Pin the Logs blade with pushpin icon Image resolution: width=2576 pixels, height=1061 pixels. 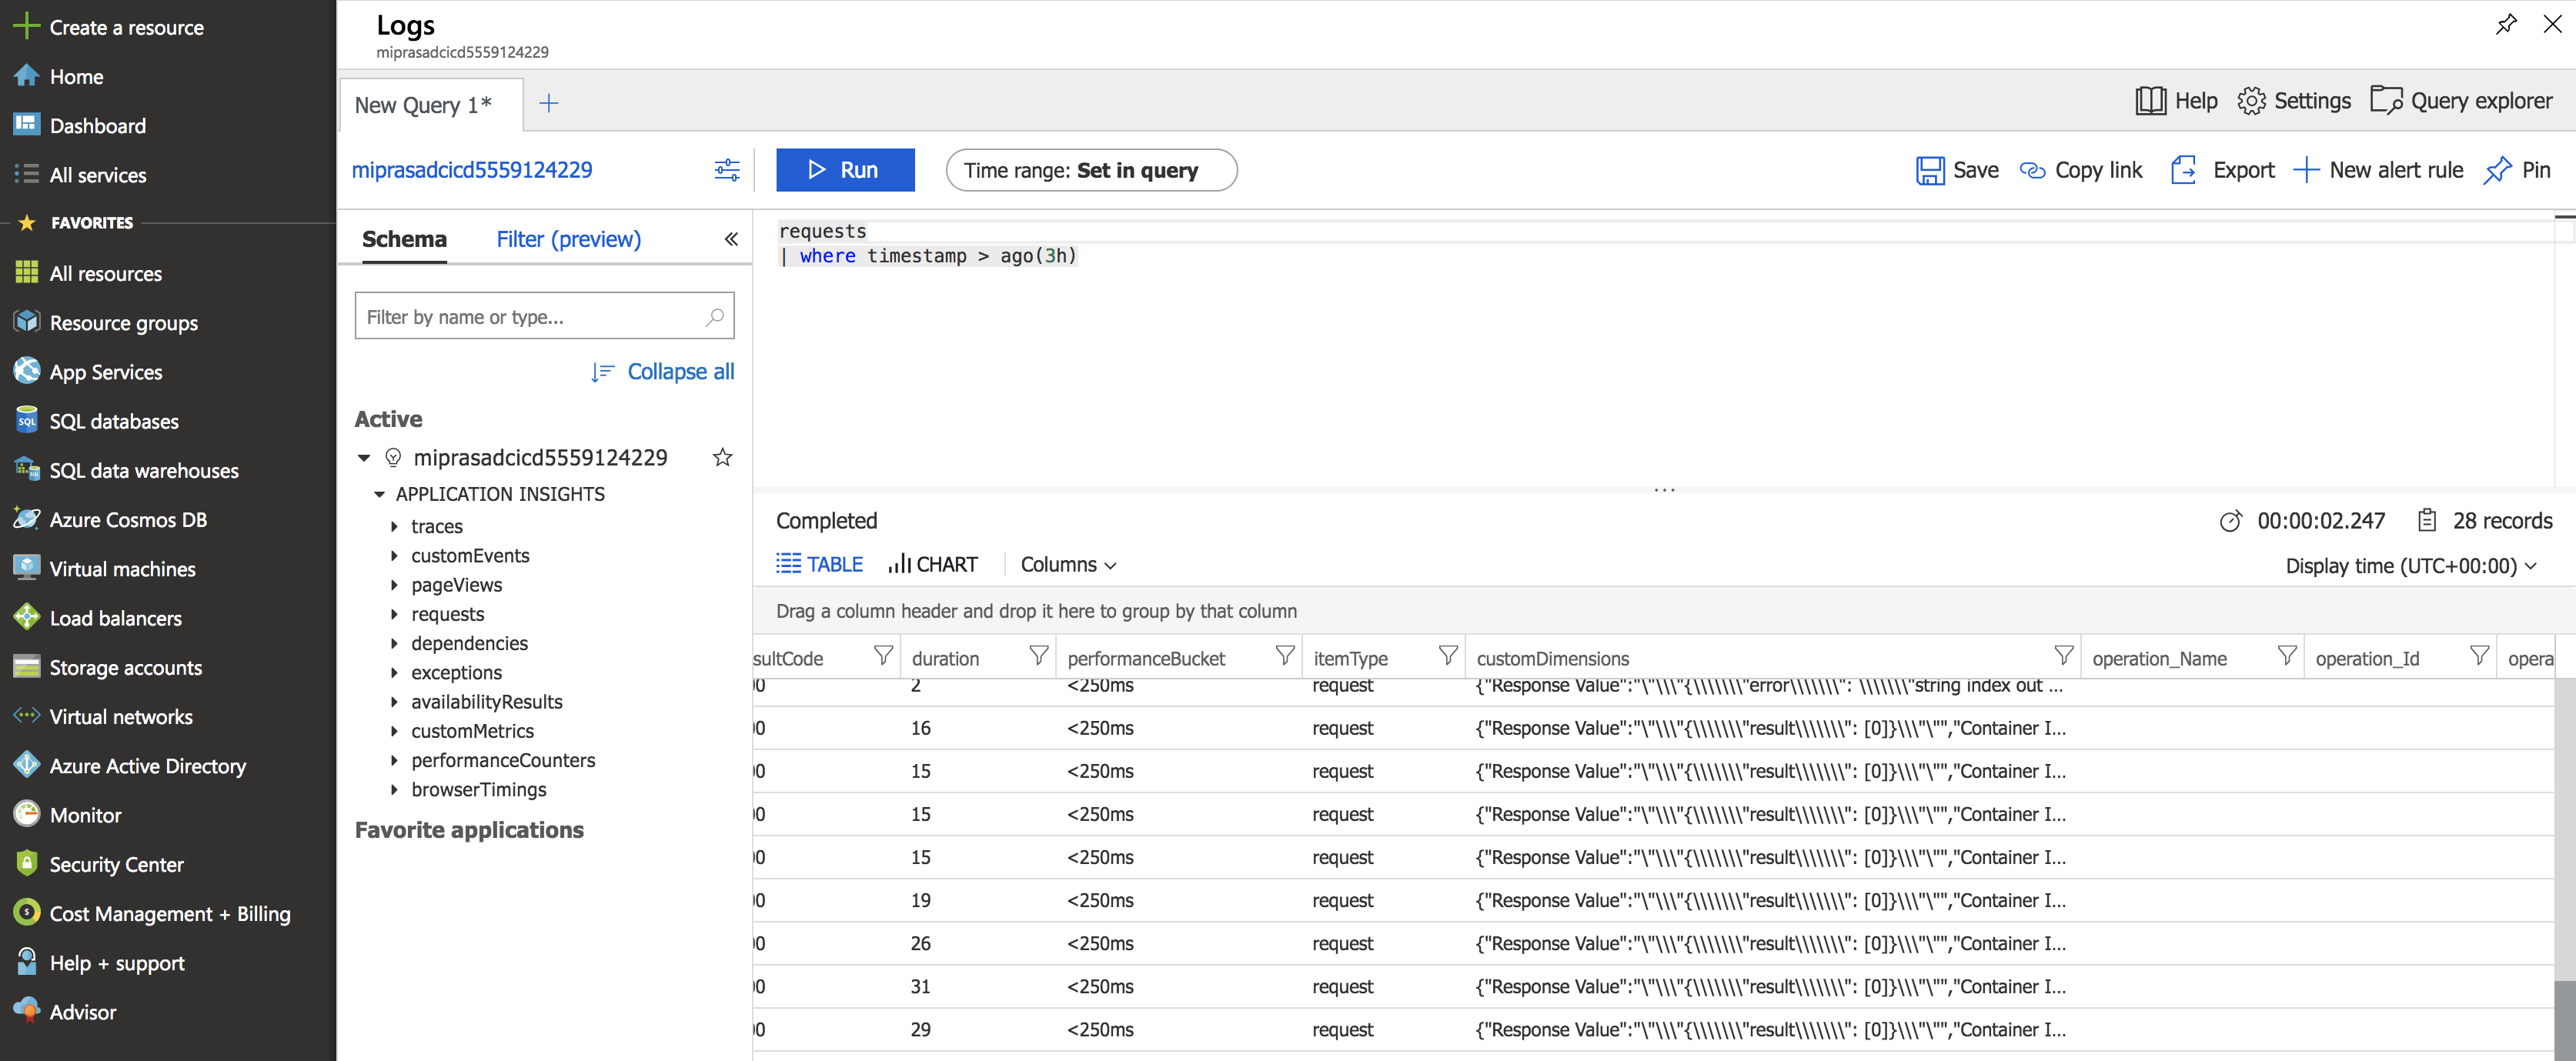2505,24
